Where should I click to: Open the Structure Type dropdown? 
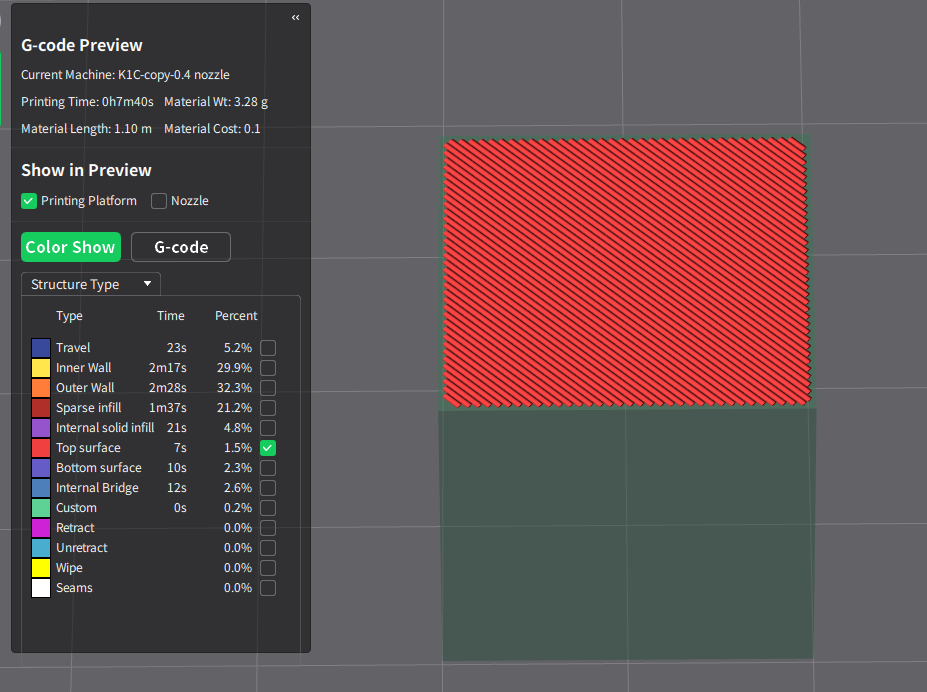[x=91, y=284]
